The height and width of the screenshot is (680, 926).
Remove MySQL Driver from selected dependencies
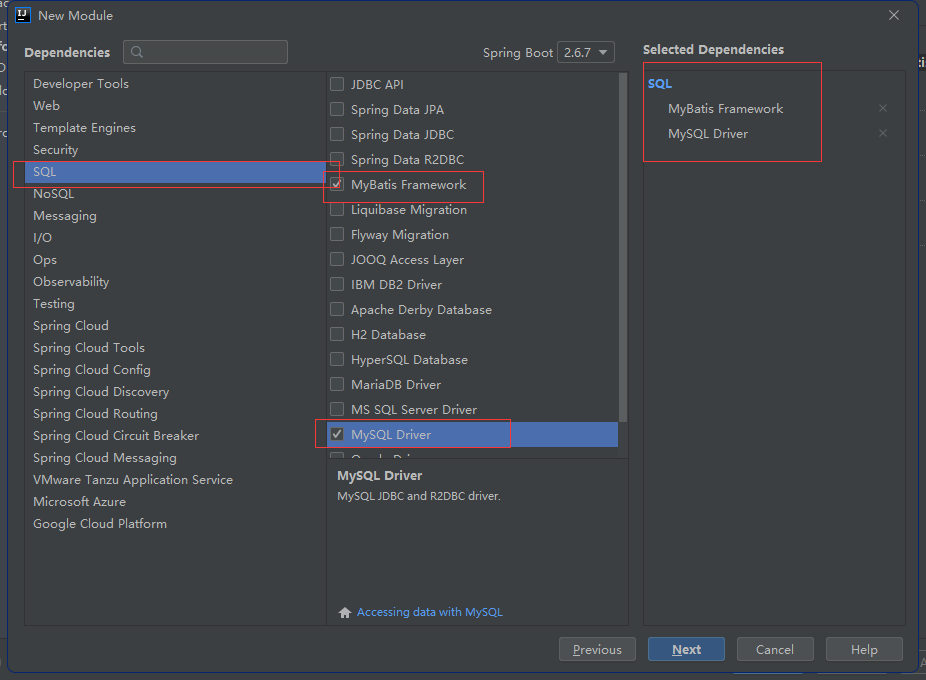883,133
